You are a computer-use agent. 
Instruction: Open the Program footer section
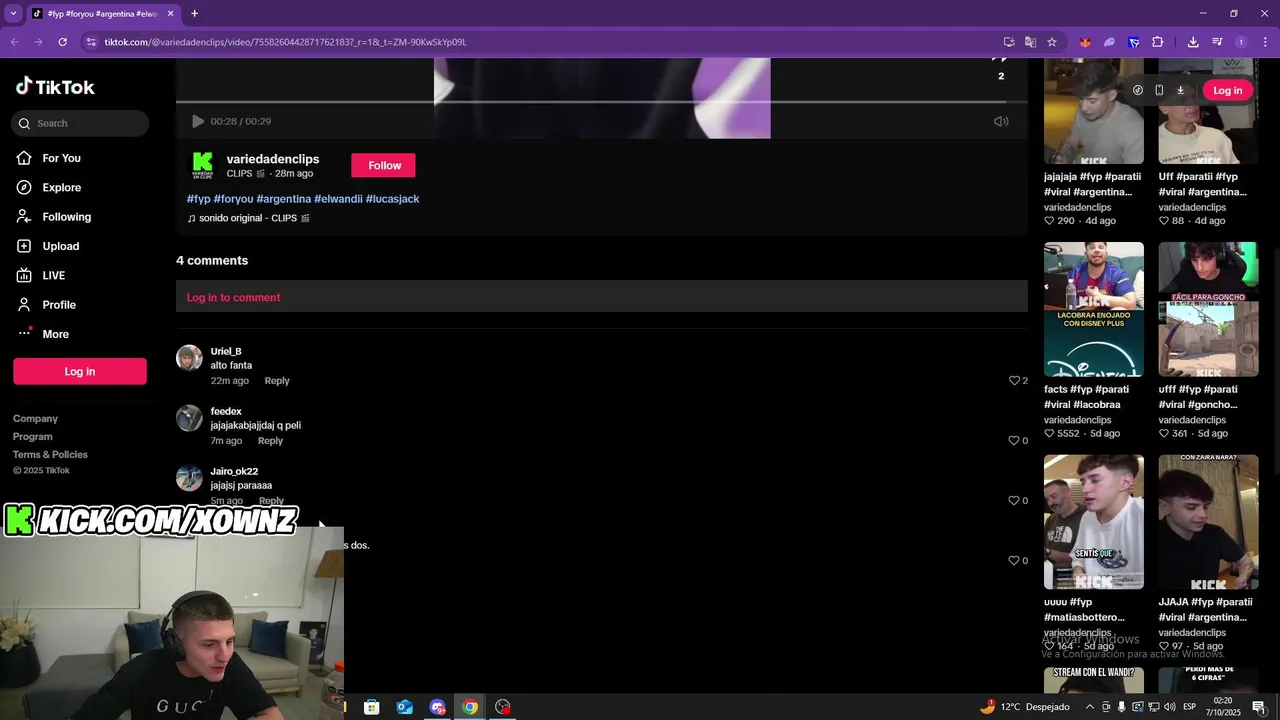33,437
